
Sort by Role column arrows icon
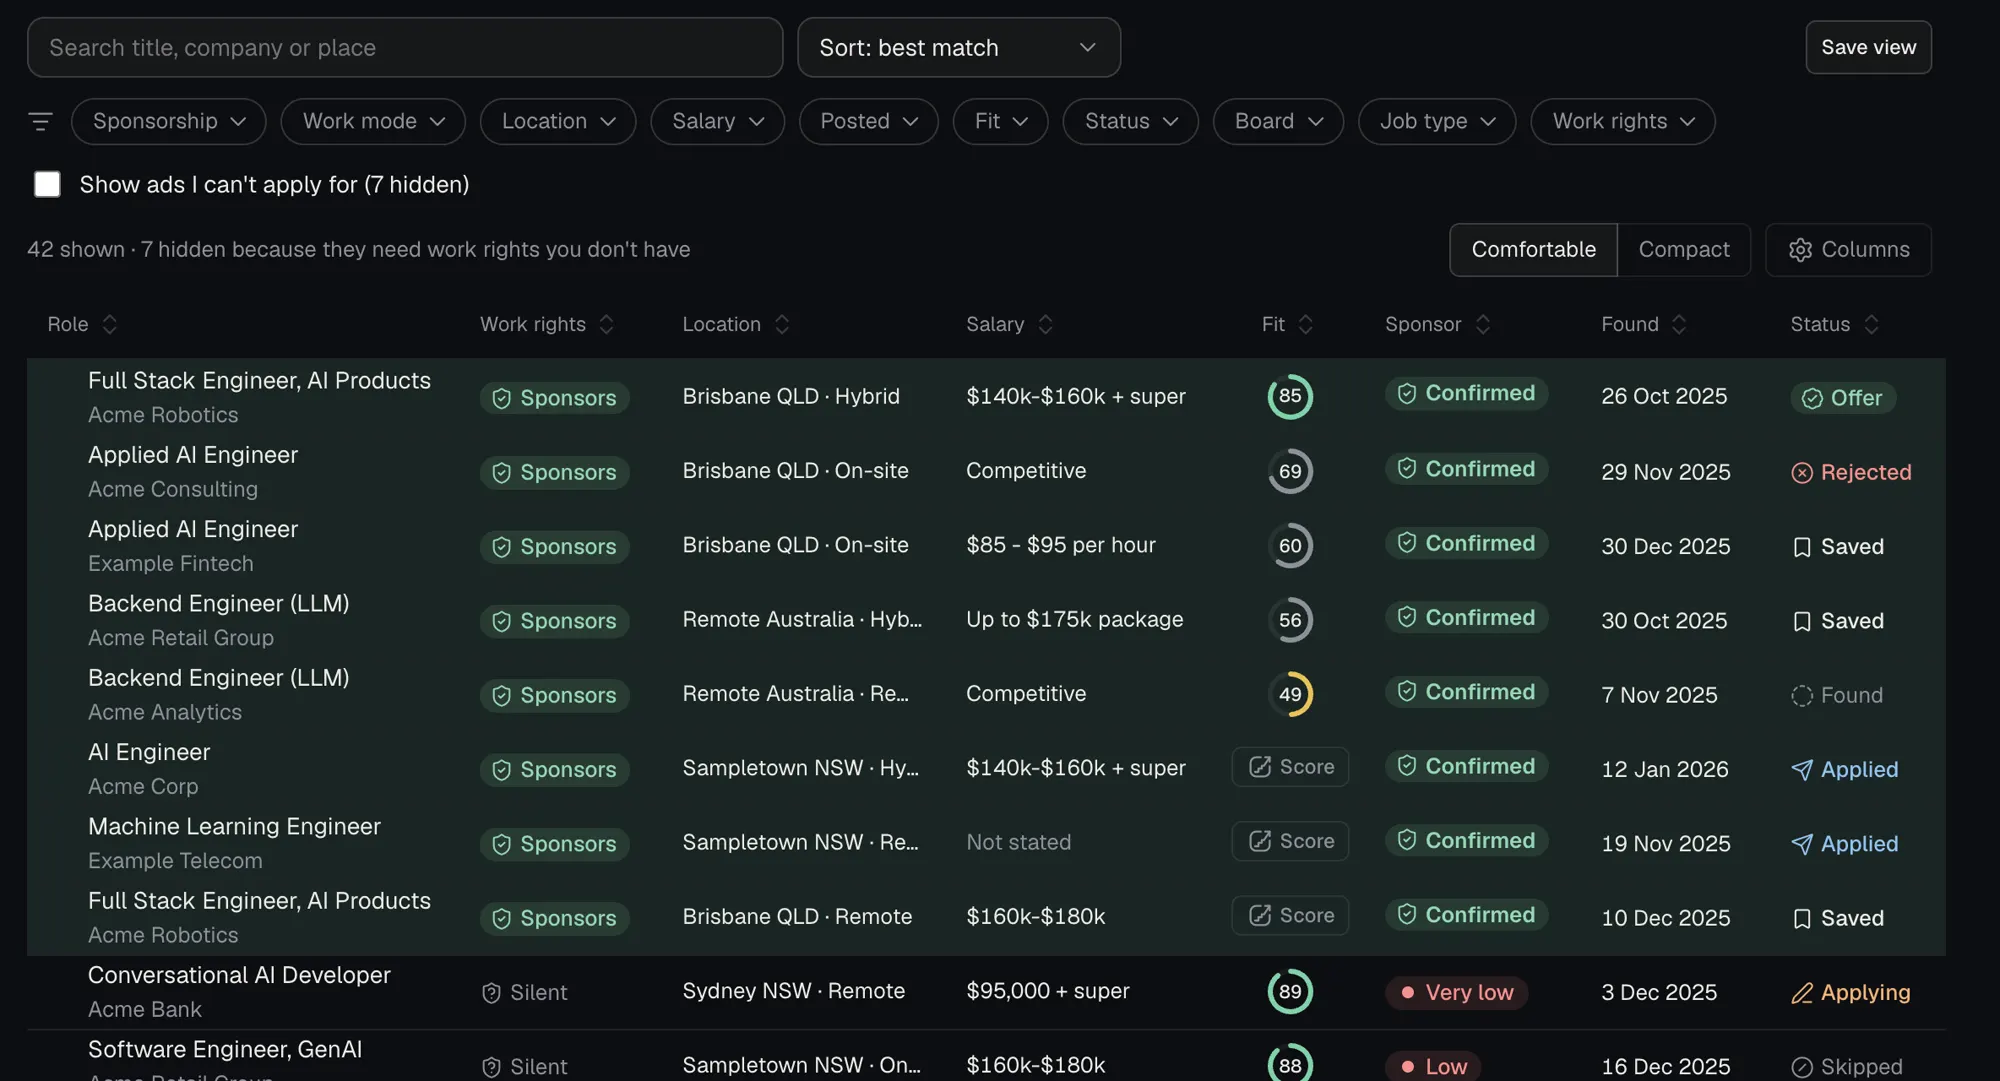pos(110,324)
